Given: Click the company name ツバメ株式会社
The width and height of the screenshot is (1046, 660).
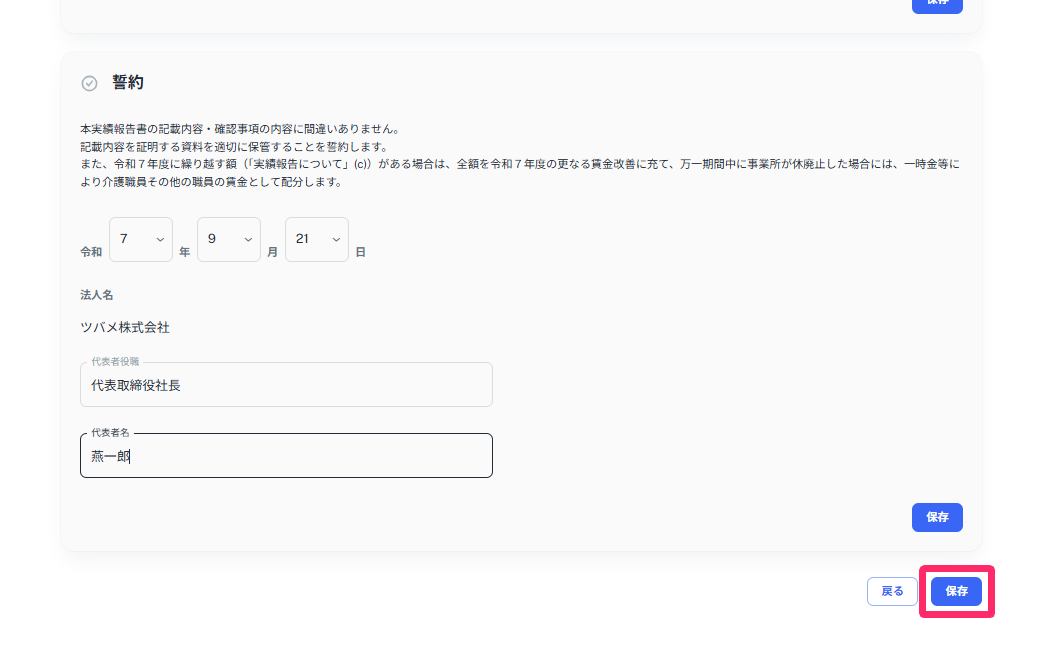Looking at the screenshot, I should pos(125,328).
